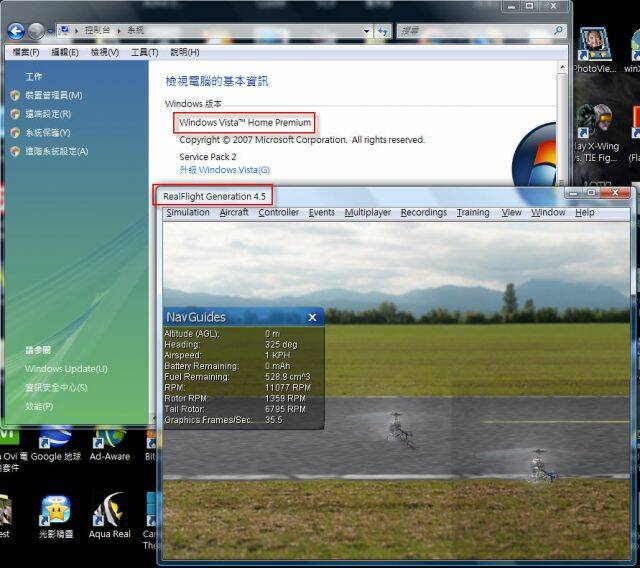Click the Back arrow in Control Panel window
640x568 pixels.
[16, 31]
